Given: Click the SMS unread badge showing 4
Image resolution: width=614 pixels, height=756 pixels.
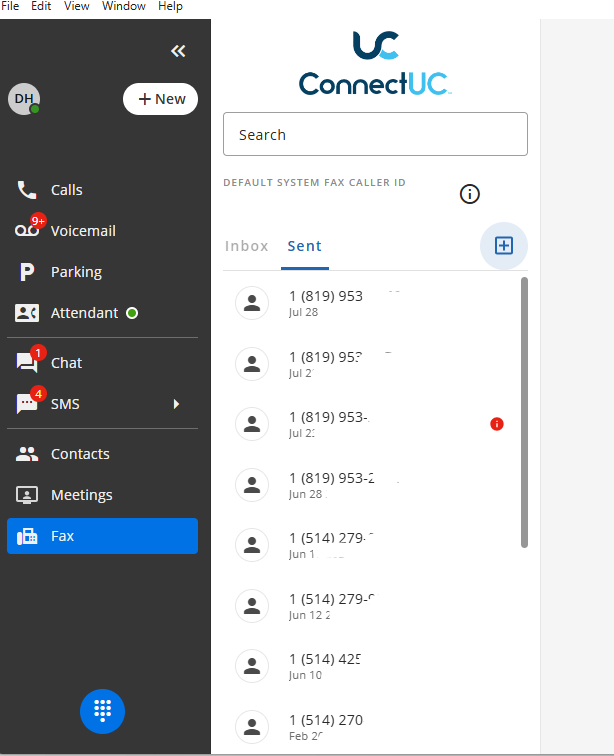Looking at the screenshot, I should 38,393.
